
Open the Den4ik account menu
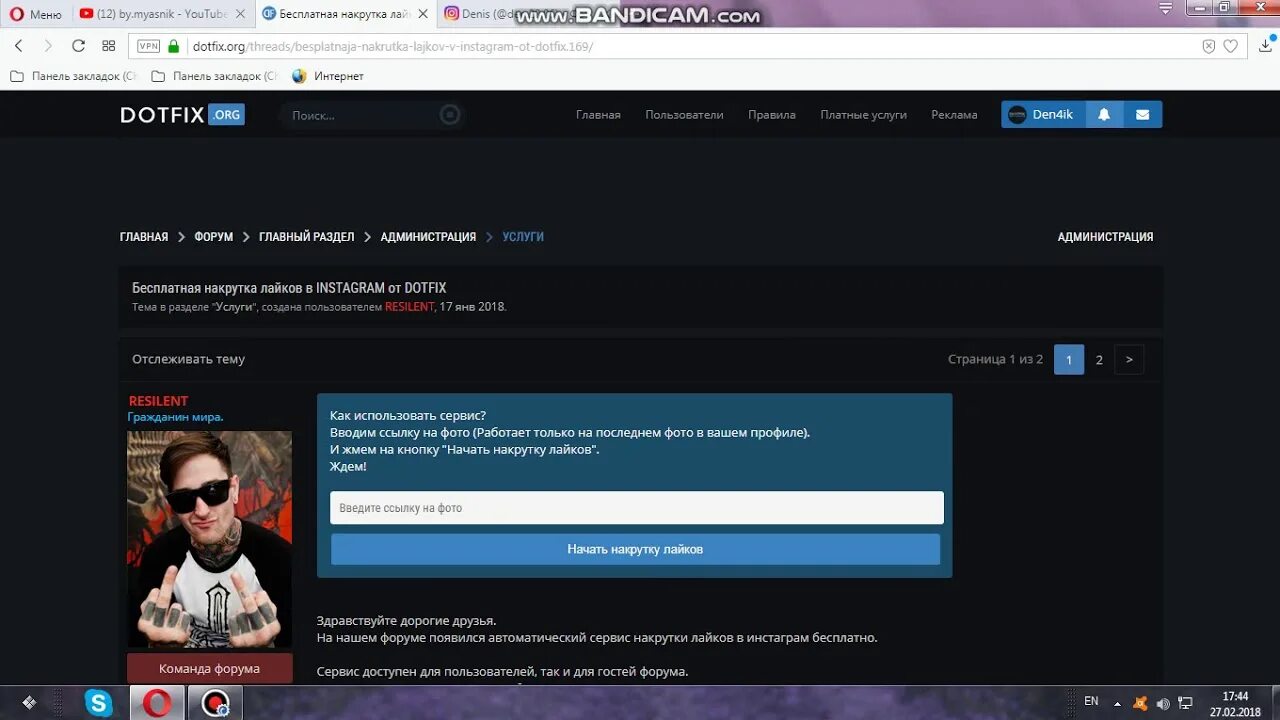point(1043,115)
